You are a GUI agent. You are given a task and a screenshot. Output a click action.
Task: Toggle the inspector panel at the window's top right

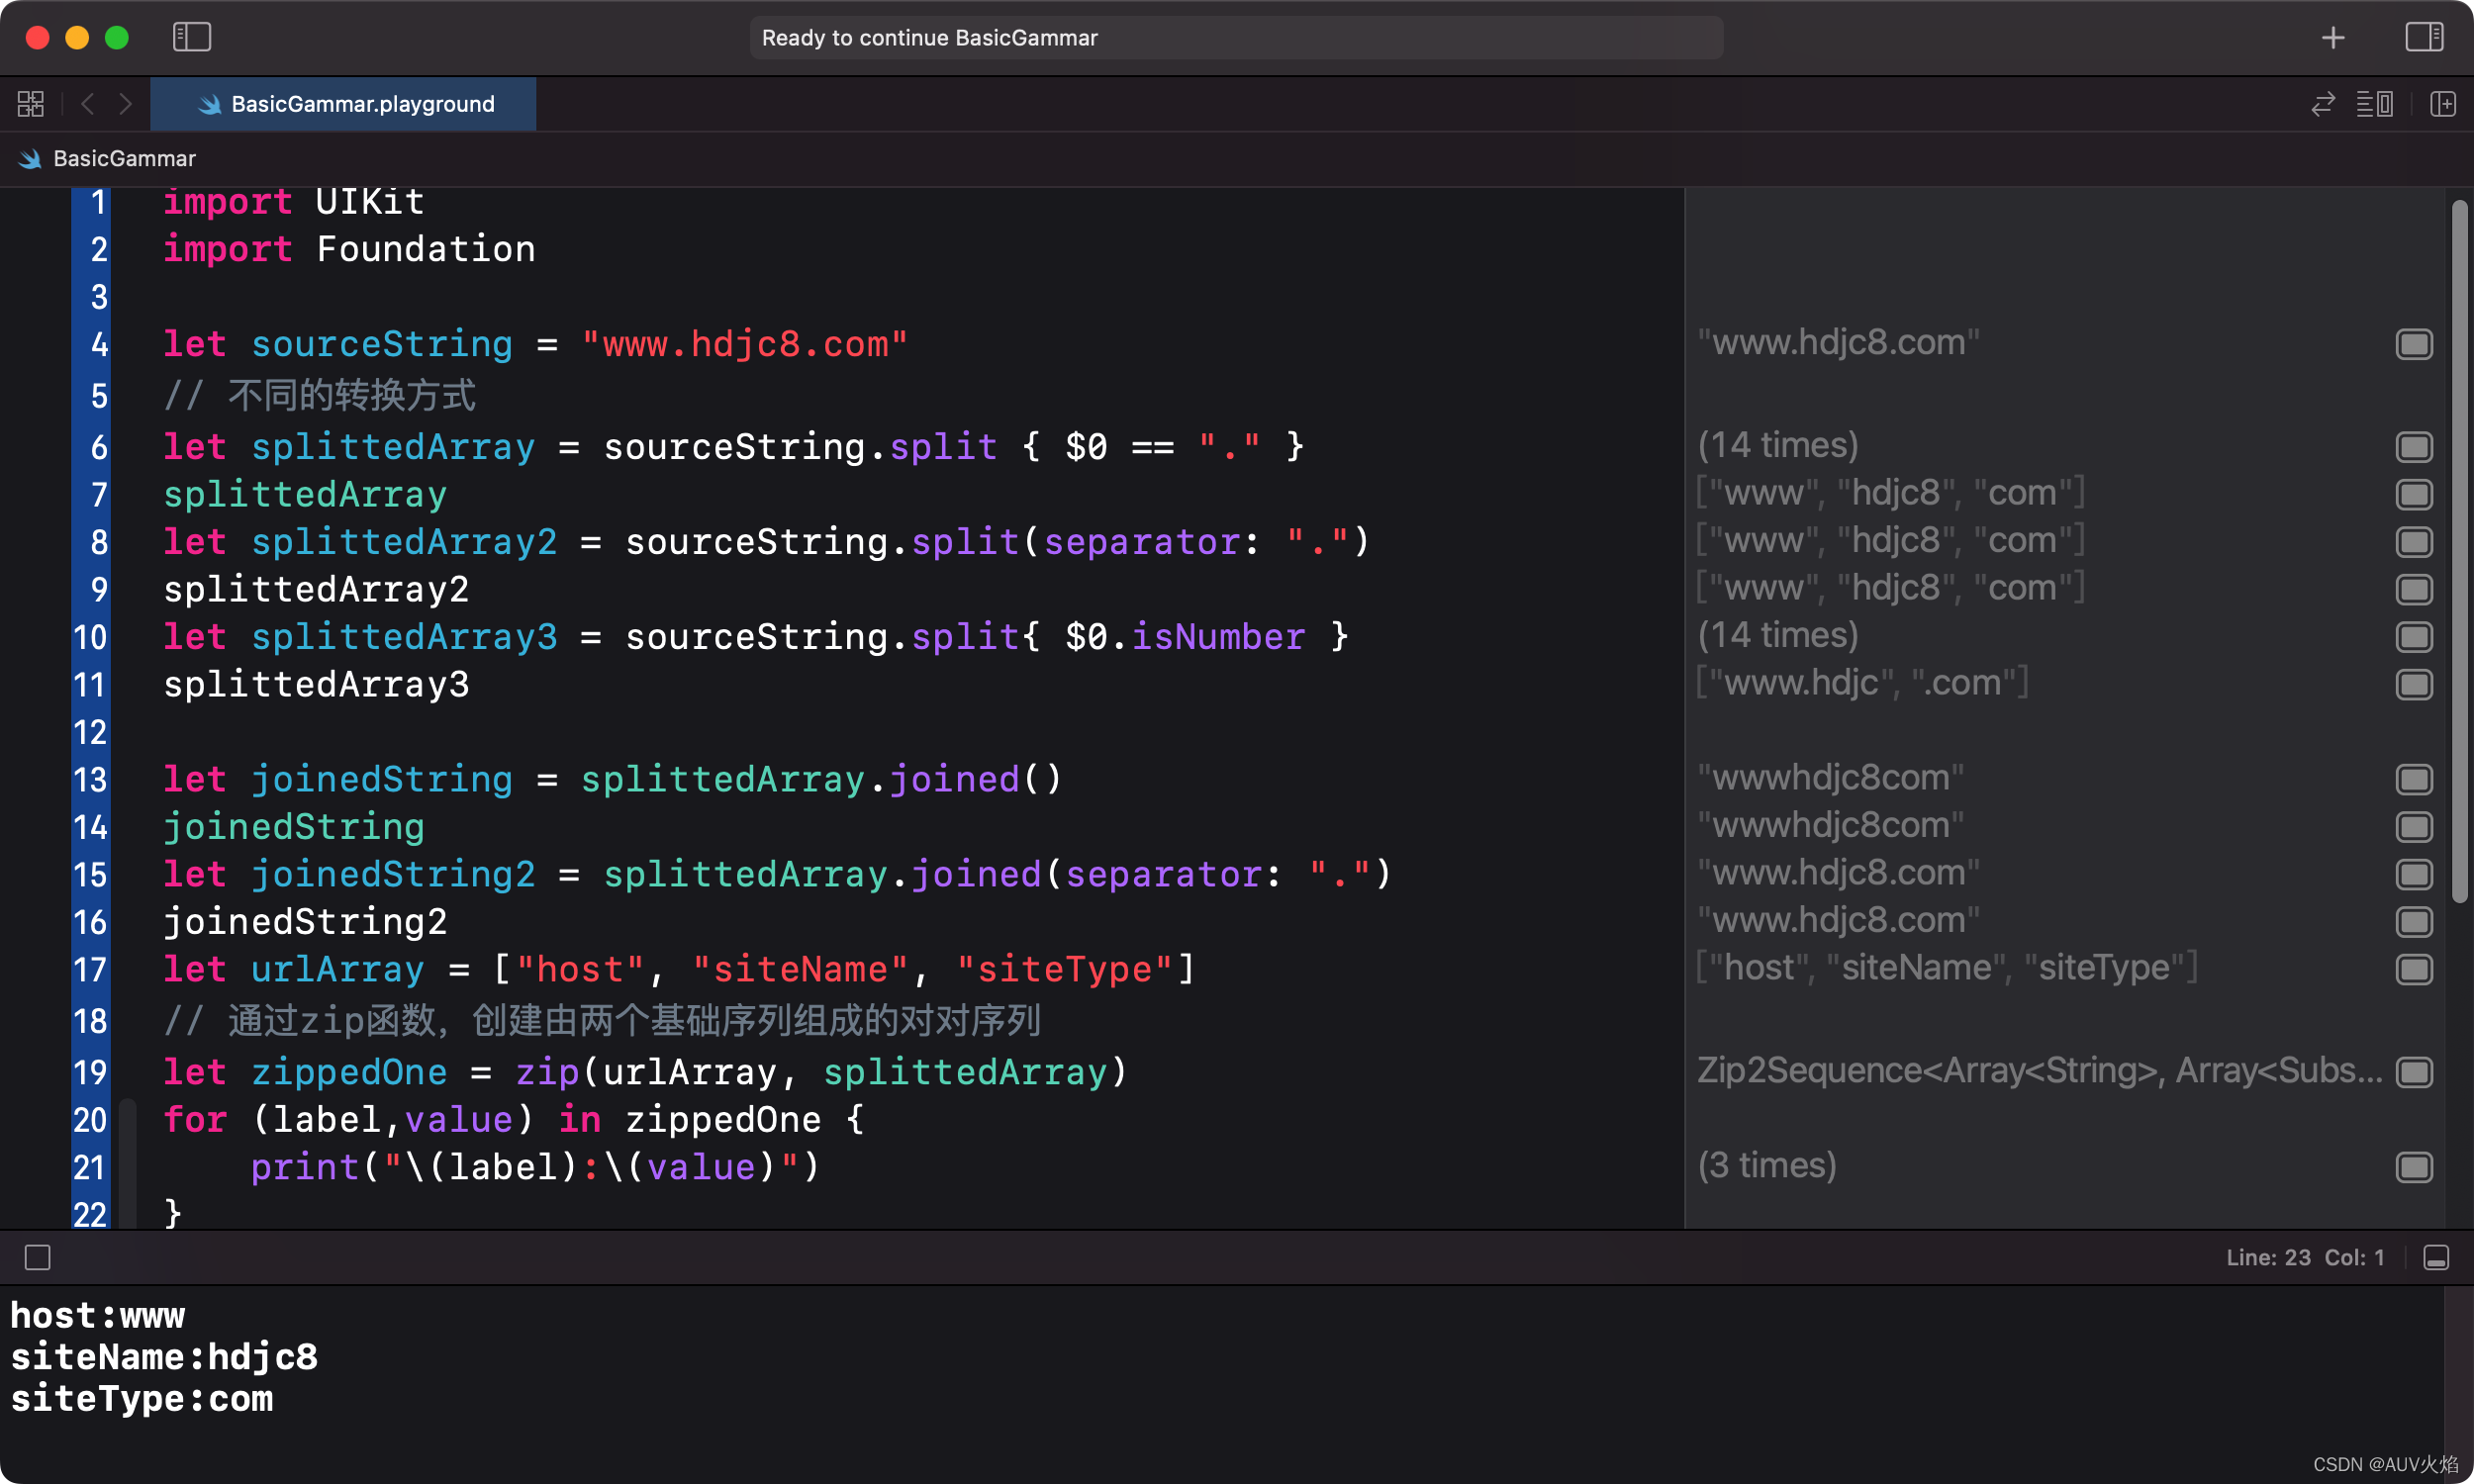tap(2424, 37)
